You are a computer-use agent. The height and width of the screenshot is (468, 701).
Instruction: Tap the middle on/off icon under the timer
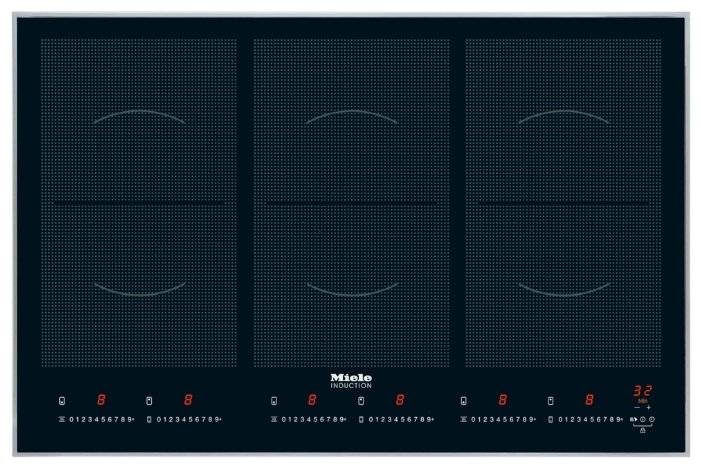[642, 419]
